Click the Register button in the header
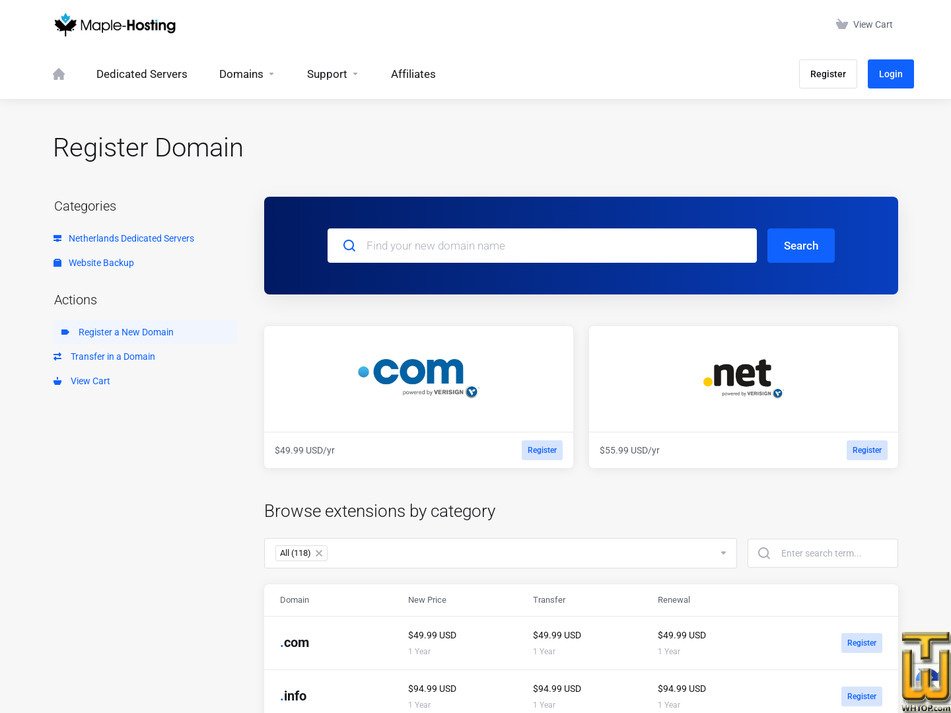The image size is (951, 713). (x=828, y=74)
